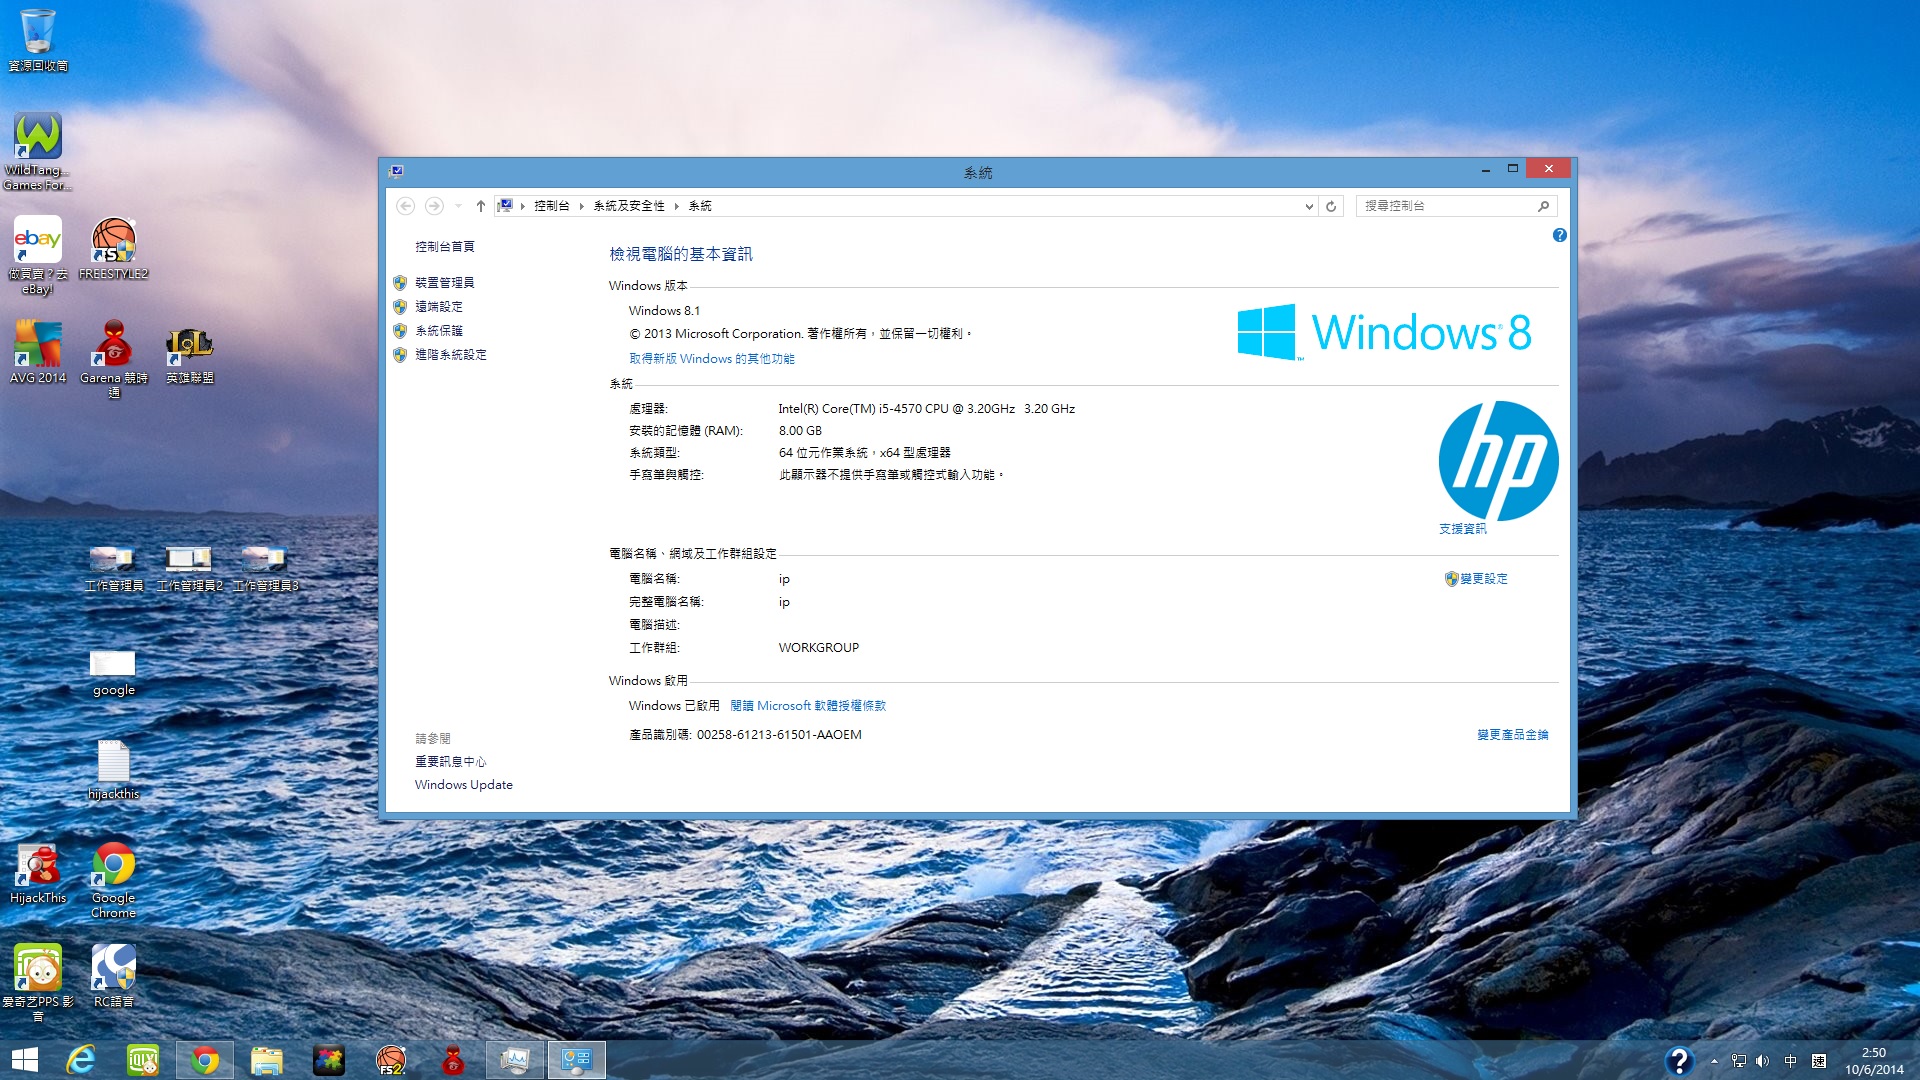This screenshot has width=1920, height=1080.
Task: Open the 工作管理員 screenshot file
Action: (x=114, y=568)
